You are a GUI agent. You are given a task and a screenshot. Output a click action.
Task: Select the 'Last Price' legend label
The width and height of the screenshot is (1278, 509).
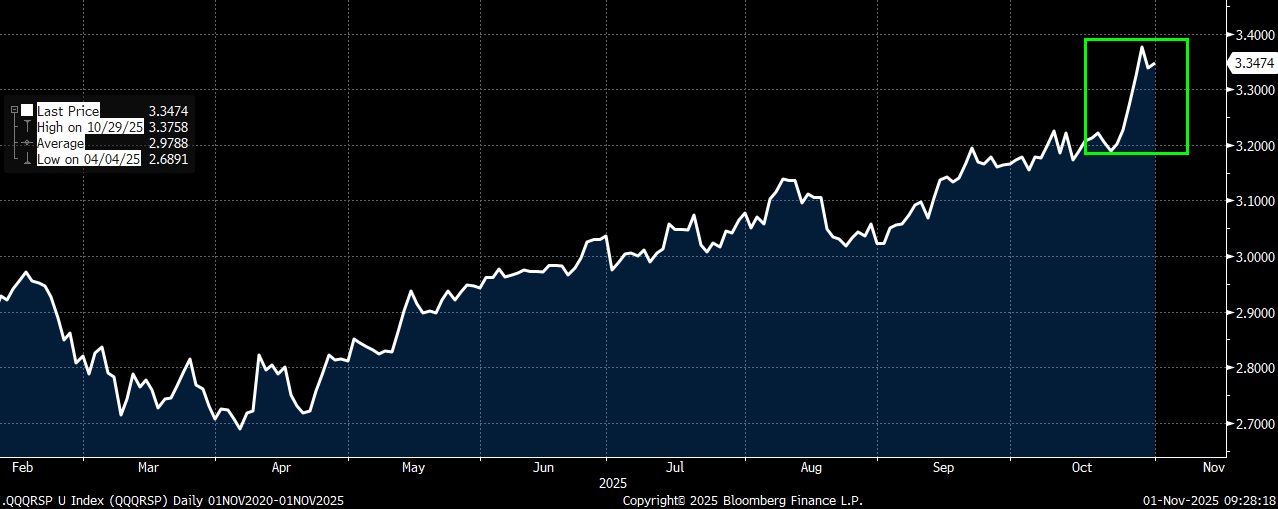point(68,111)
